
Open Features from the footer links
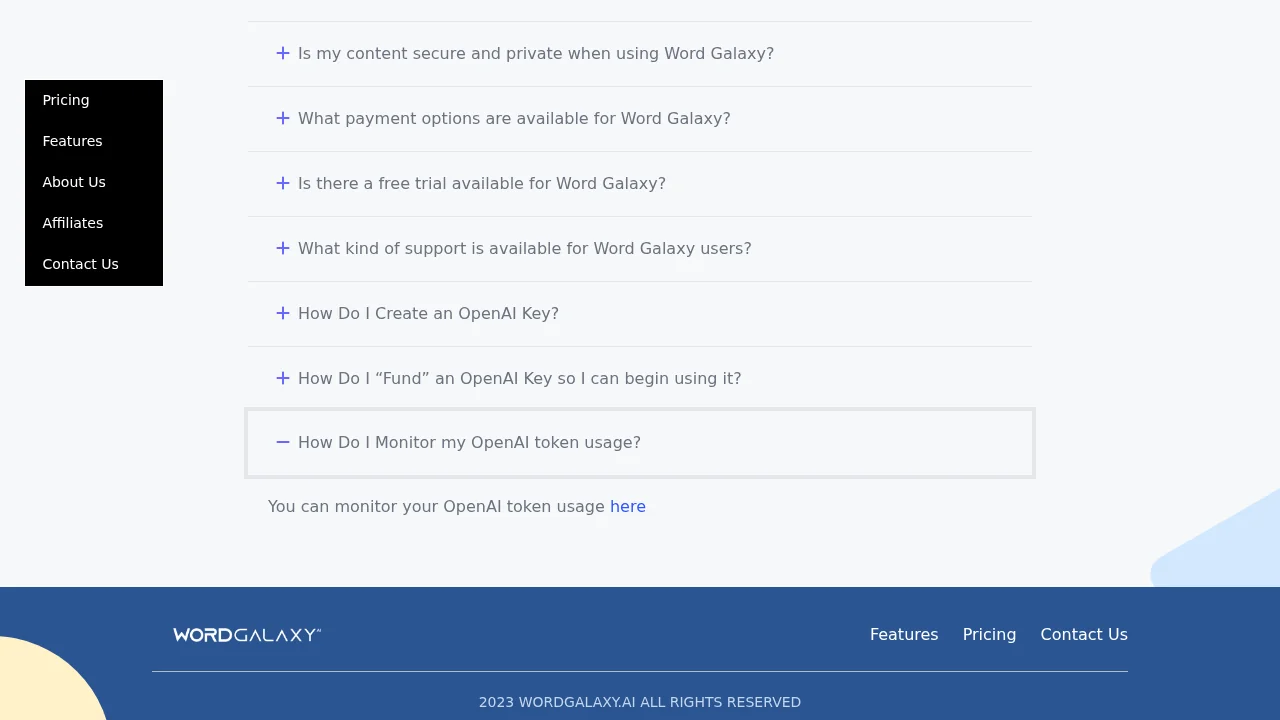(x=903, y=634)
